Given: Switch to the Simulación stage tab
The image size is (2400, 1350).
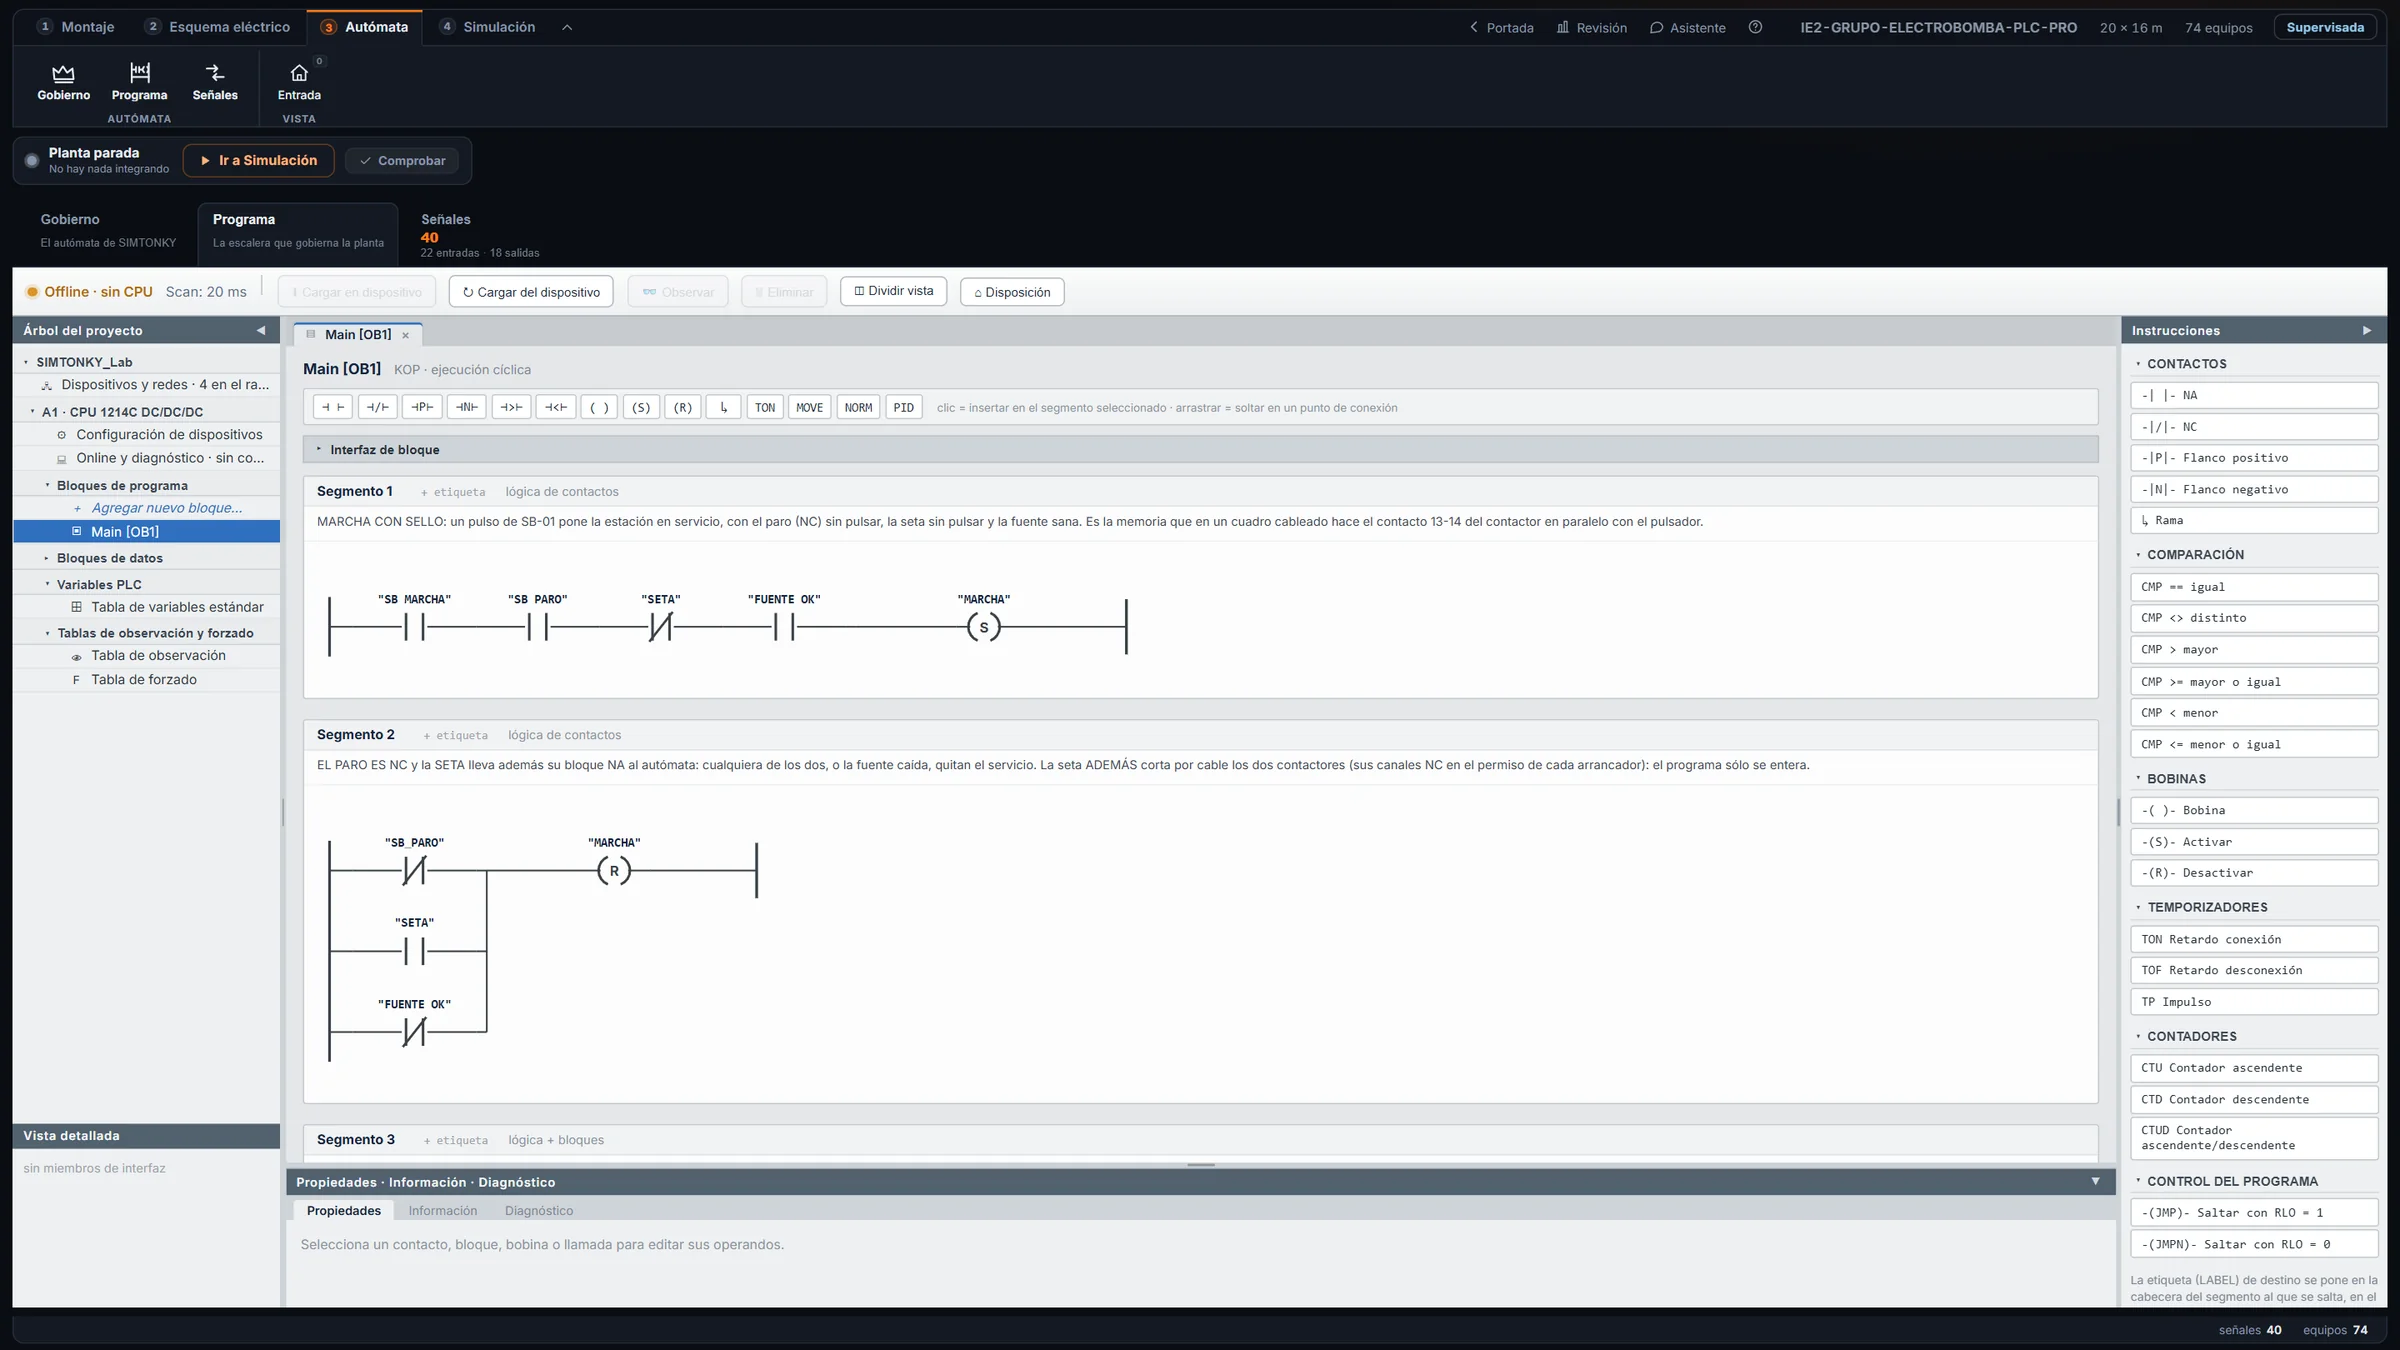Looking at the screenshot, I should pyautogui.click(x=488, y=27).
